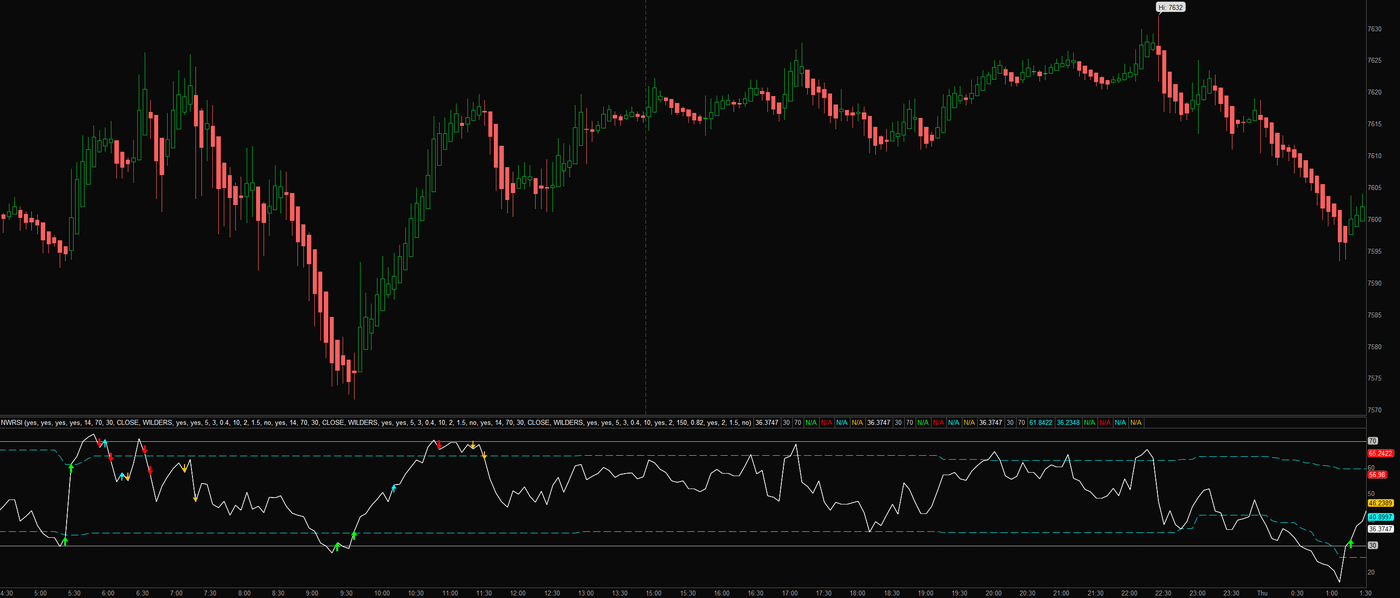Screen dimensions: 1400x598
Task: Click the yellow 46.2389 value bubble
Action: [x=1380, y=503]
